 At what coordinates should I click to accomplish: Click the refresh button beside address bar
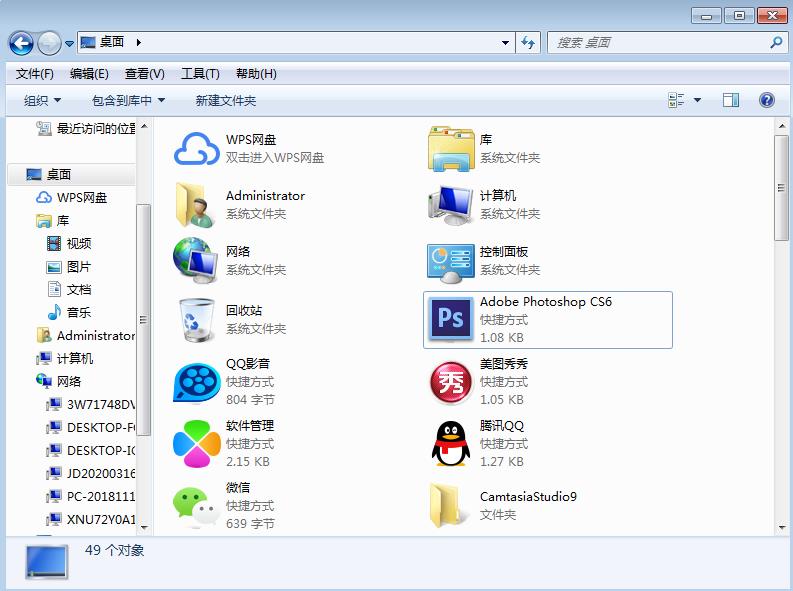(528, 42)
